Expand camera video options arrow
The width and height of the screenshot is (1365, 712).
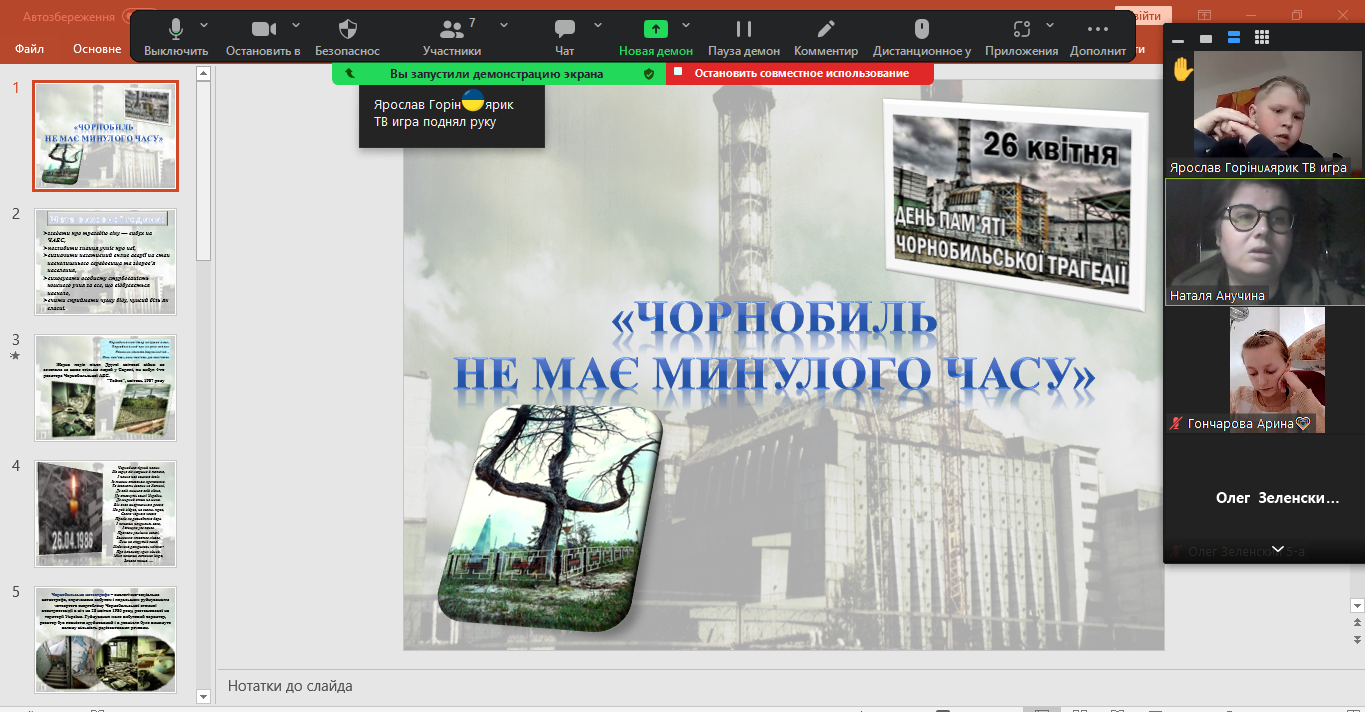296,25
